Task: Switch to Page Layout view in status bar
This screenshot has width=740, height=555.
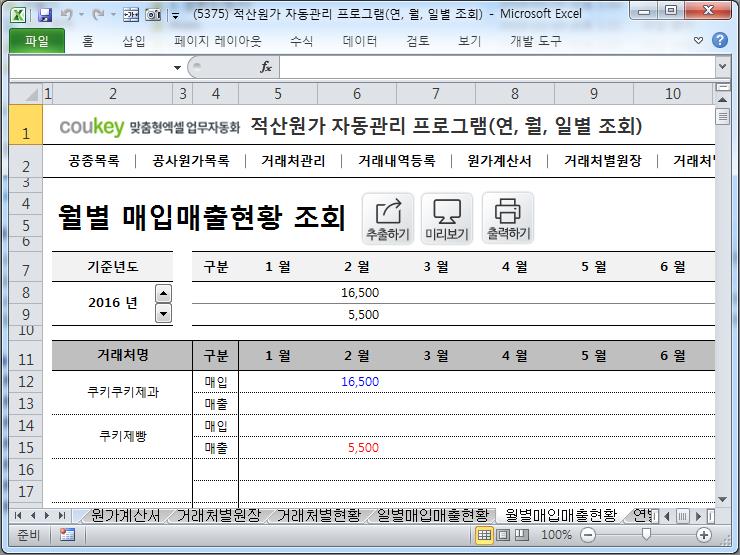Action: click(503, 535)
